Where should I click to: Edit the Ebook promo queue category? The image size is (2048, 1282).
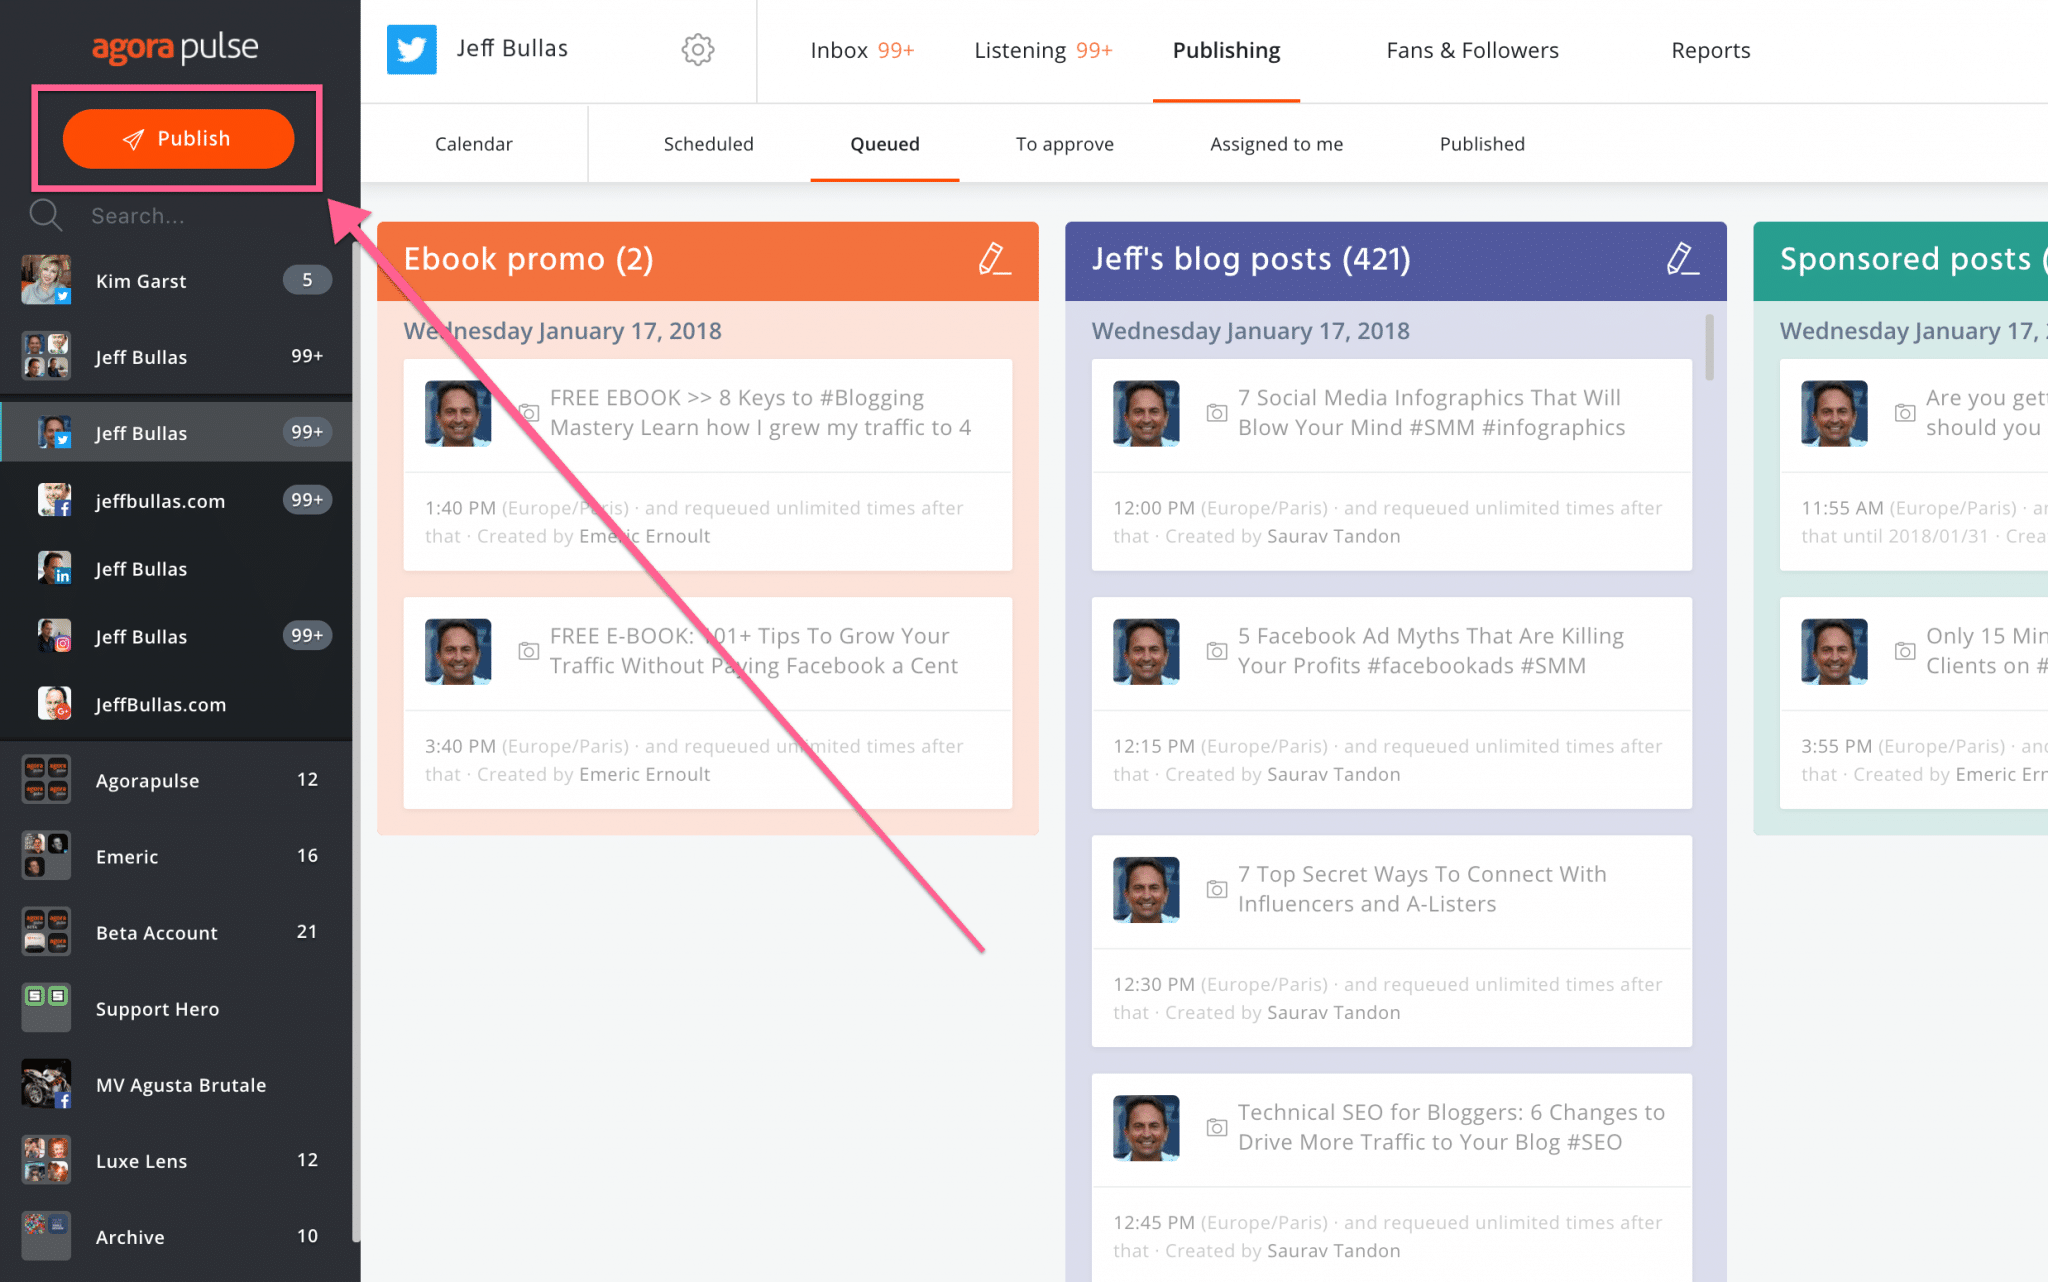click(x=994, y=259)
